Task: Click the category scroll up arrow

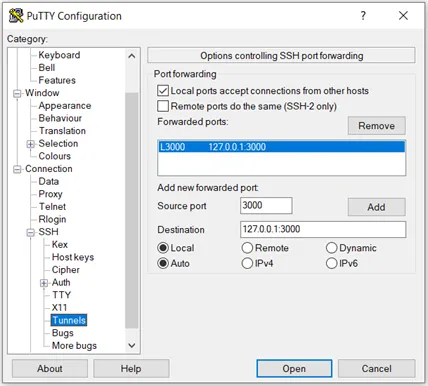Action: pyautogui.click(x=132, y=56)
